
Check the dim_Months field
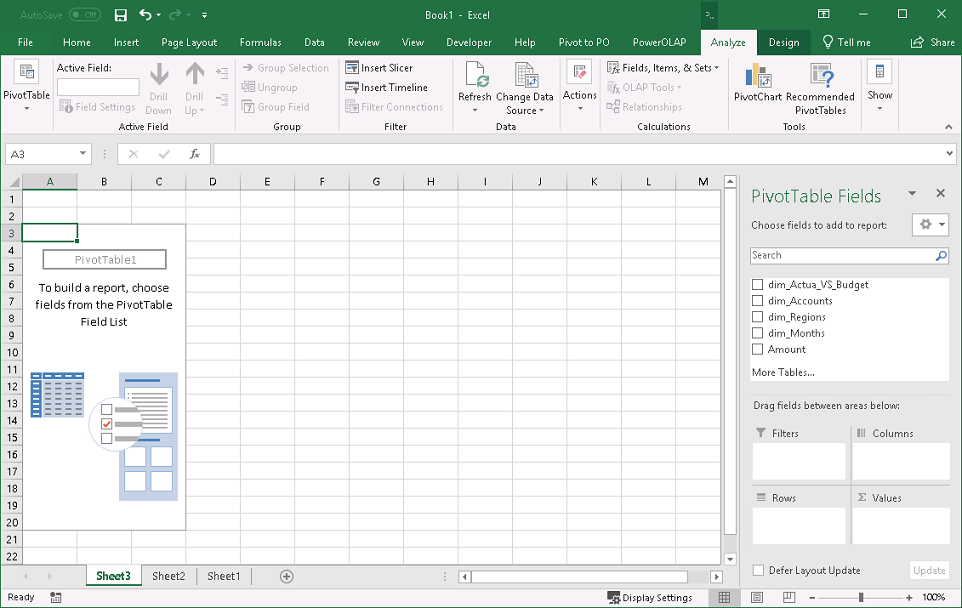pos(758,333)
